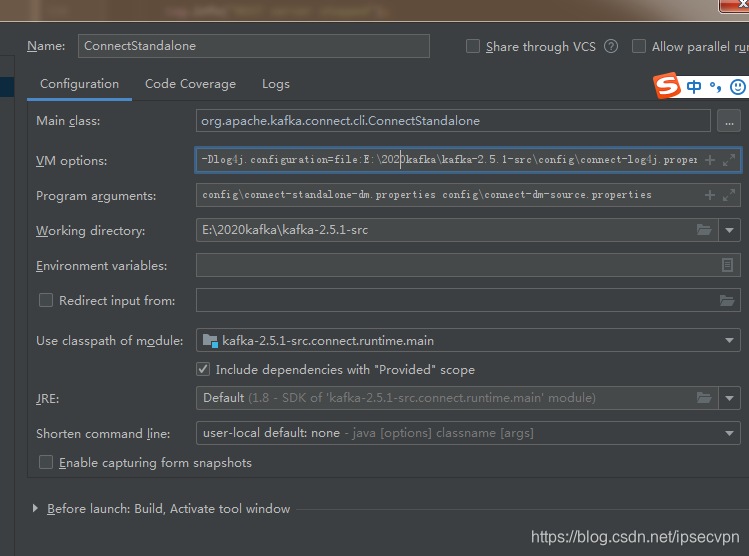Image resolution: width=749 pixels, height=556 pixels.
Task: Click the Sogou input method S icon
Action: tap(667, 86)
